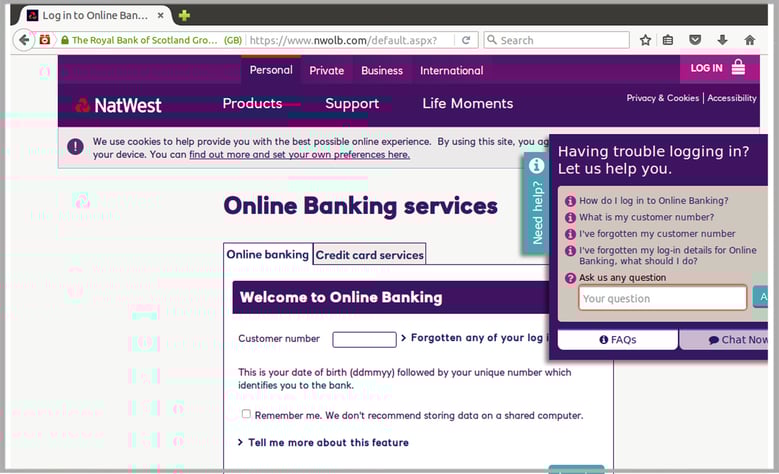Bookmark this page with the star icon
Image resolution: width=779 pixels, height=474 pixels.
point(645,40)
